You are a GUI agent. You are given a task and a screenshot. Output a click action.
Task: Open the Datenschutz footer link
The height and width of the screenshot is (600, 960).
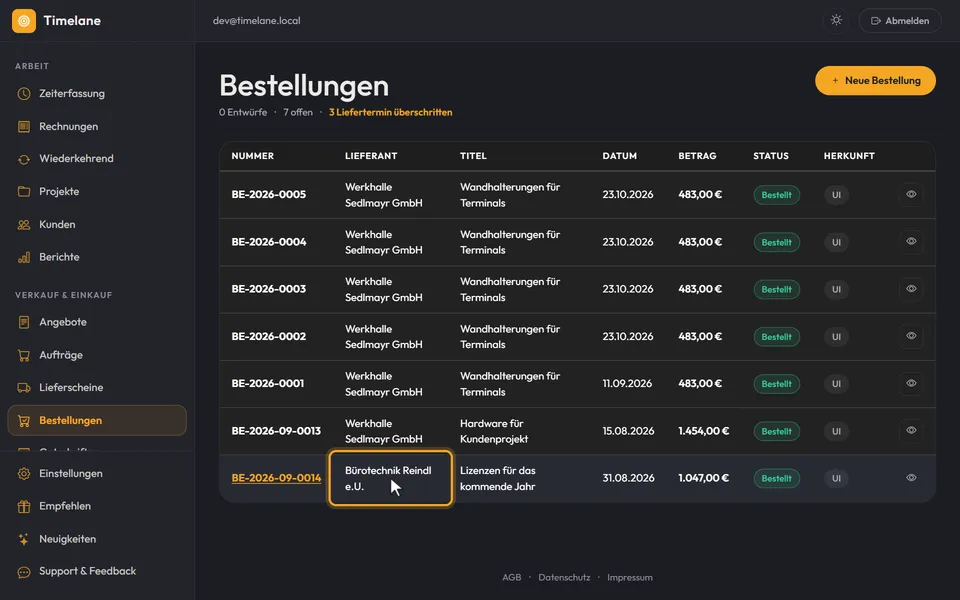(x=564, y=577)
